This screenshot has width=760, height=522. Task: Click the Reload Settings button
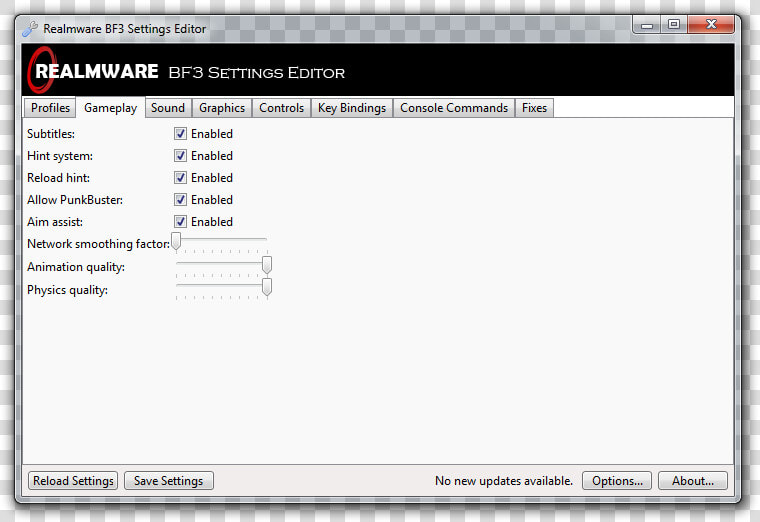(73, 481)
